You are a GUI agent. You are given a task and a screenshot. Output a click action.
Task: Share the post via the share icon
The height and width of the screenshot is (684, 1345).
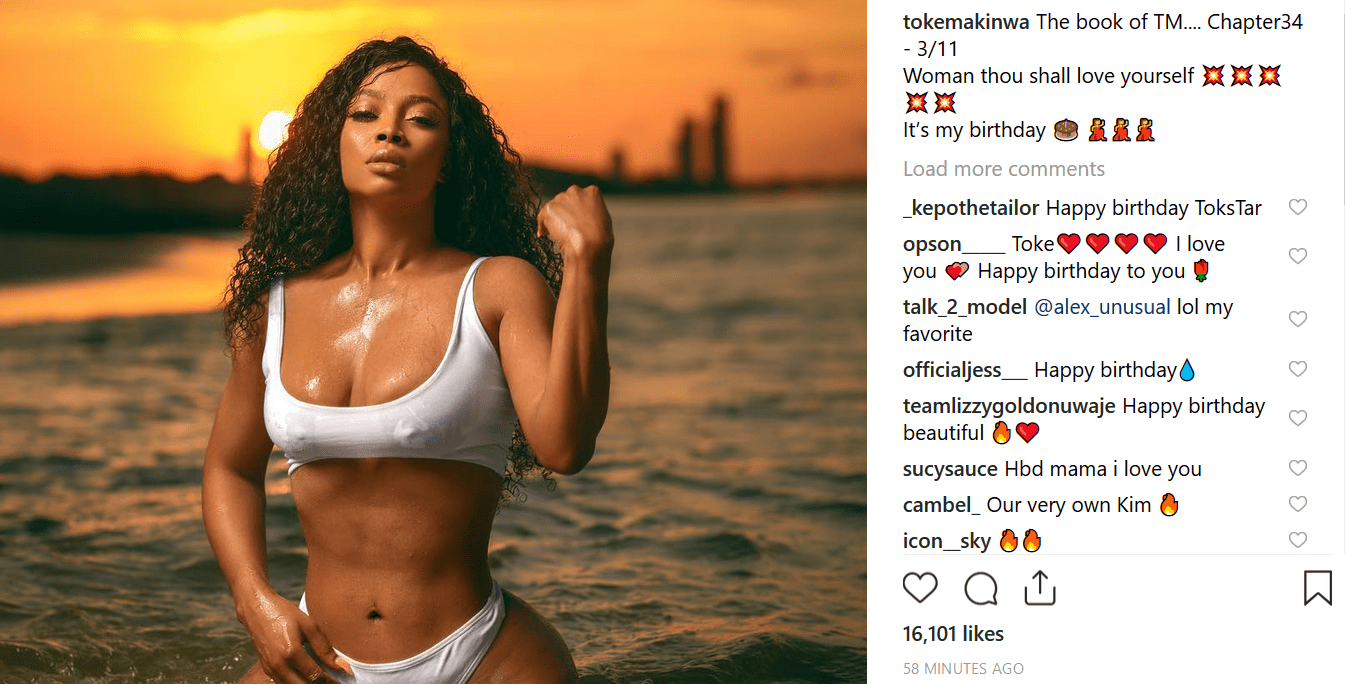(x=1040, y=588)
